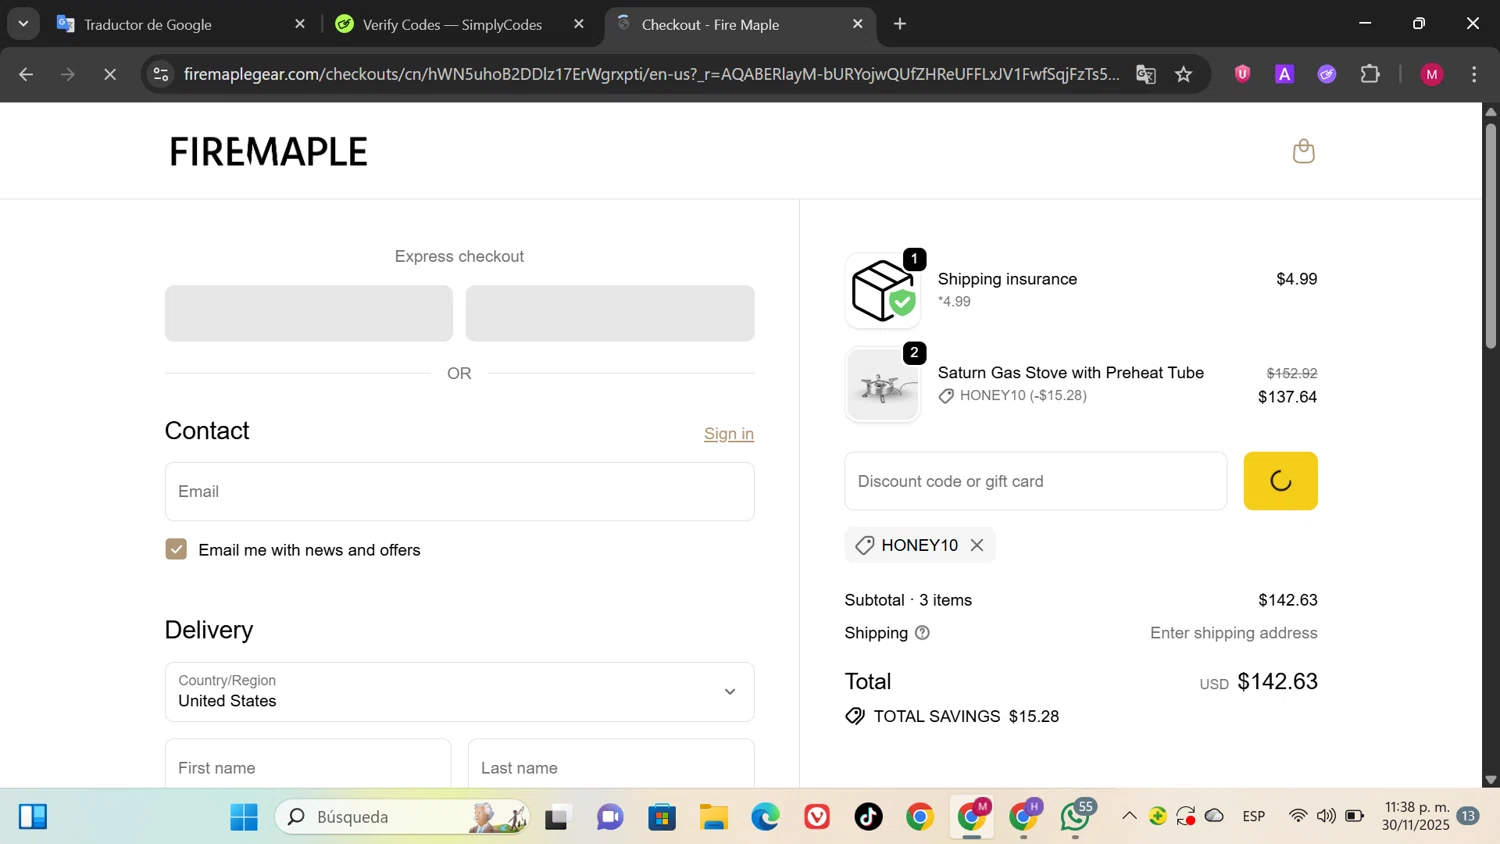Click the first express checkout button
The height and width of the screenshot is (844, 1500).
click(308, 313)
